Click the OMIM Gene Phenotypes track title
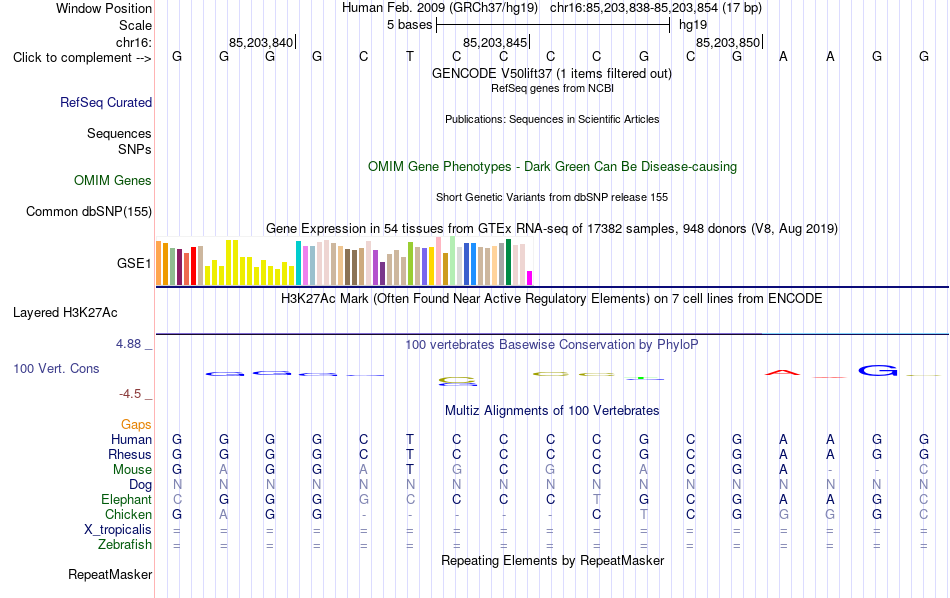Image resolution: width=950 pixels, height=598 pixels. click(553, 167)
